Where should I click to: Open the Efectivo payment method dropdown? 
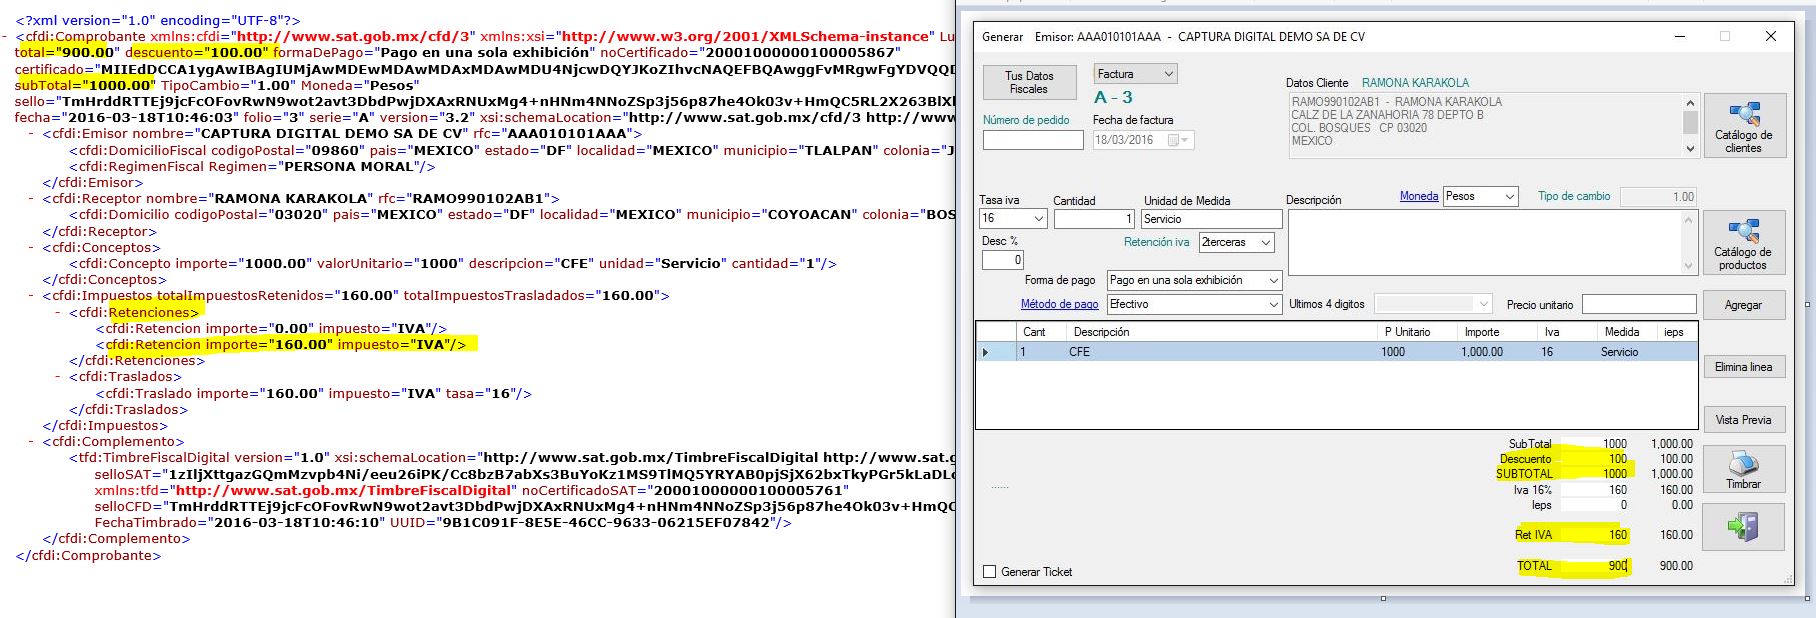point(1194,304)
